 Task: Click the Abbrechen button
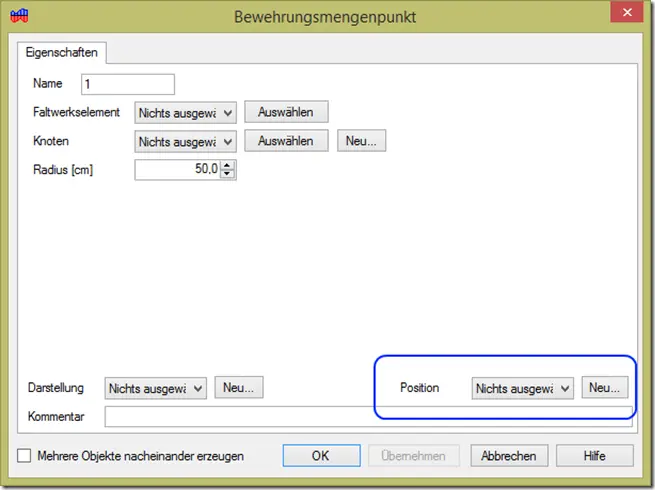[x=509, y=455]
